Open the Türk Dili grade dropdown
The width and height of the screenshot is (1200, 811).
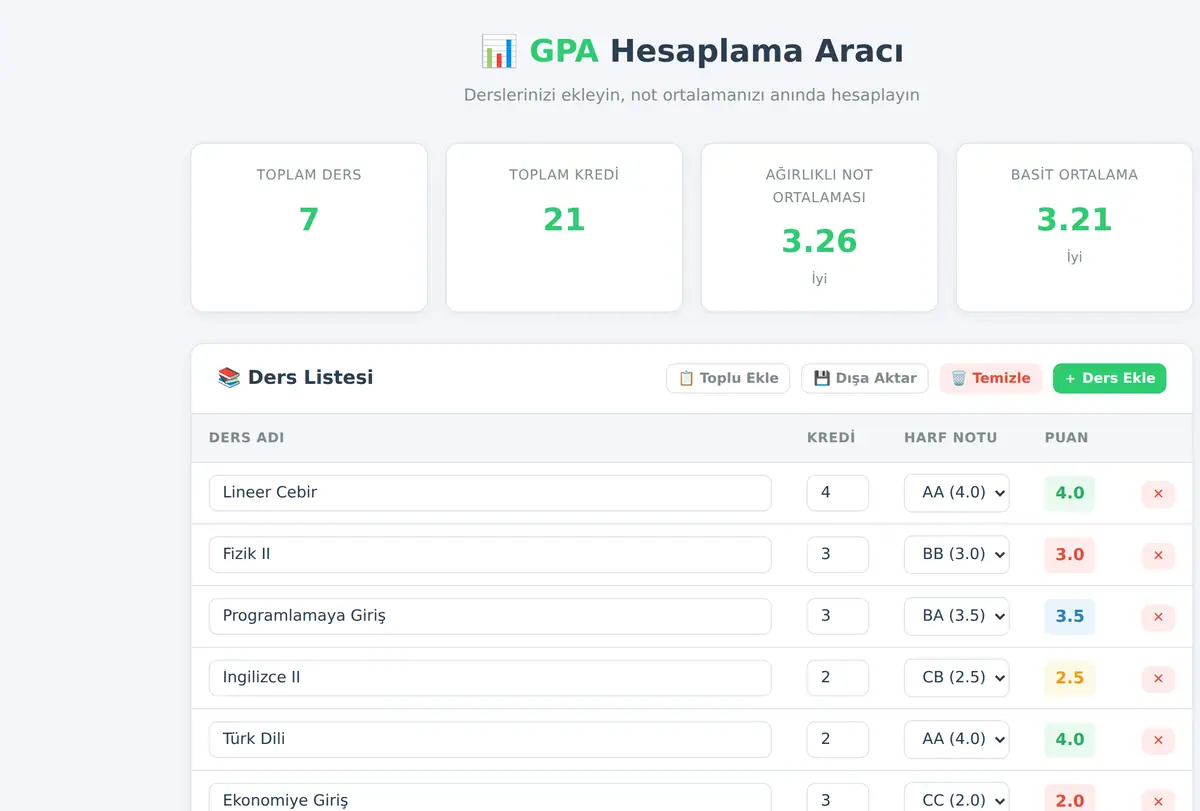pyautogui.click(x=956, y=740)
